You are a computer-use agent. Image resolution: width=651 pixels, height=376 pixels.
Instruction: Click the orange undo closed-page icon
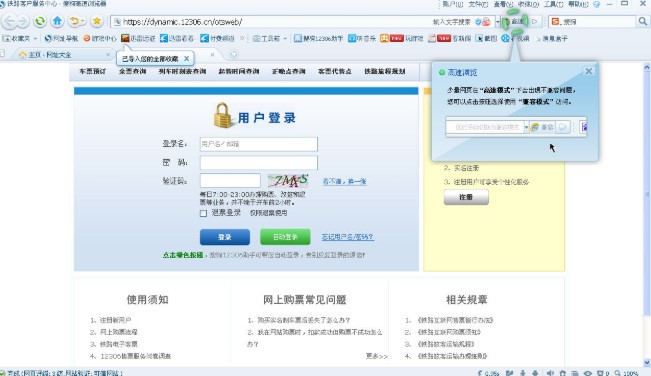(x=74, y=21)
